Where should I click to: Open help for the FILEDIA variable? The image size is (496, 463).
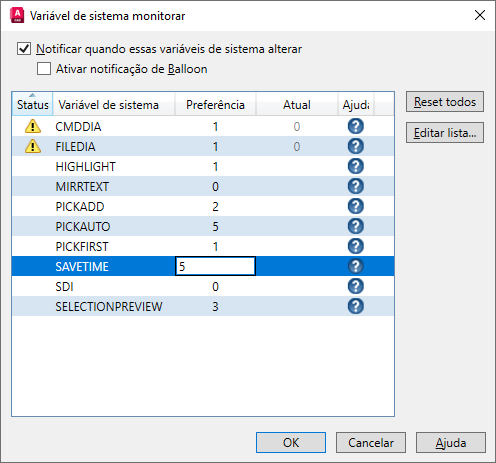(x=356, y=146)
